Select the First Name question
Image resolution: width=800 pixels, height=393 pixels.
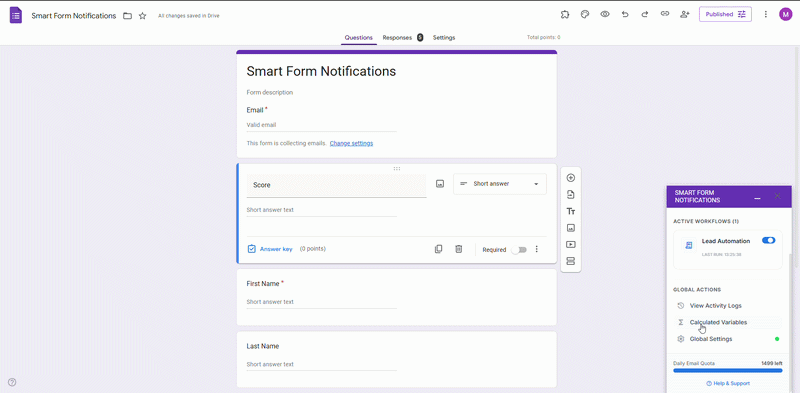point(396,297)
